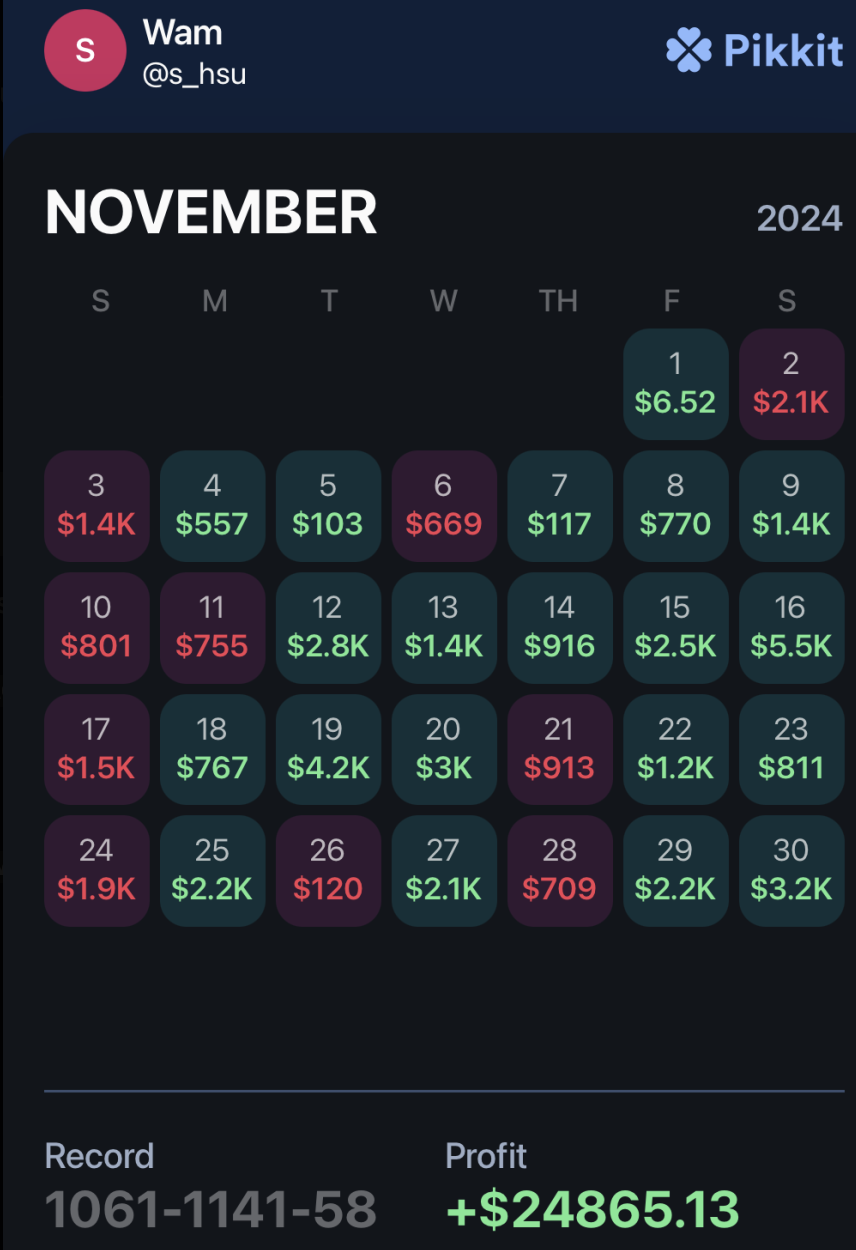856x1250 pixels.
Task: Open the November 19 day showing $4.2K
Action: [x=328, y=749]
